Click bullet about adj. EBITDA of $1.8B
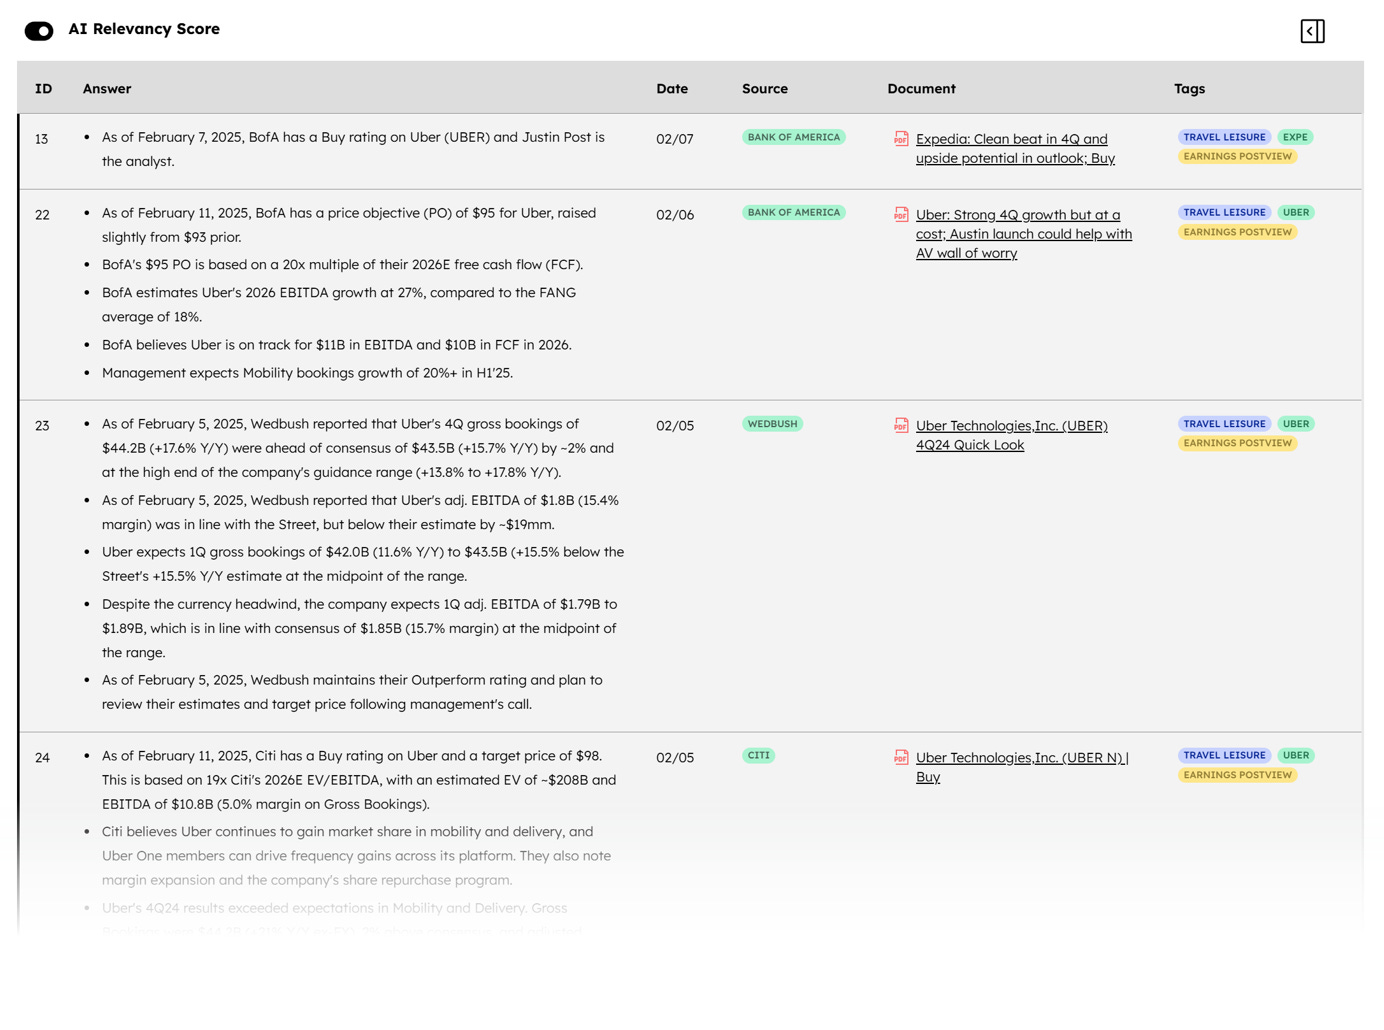Screen dimensions: 1384x1030 coord(360,512)
